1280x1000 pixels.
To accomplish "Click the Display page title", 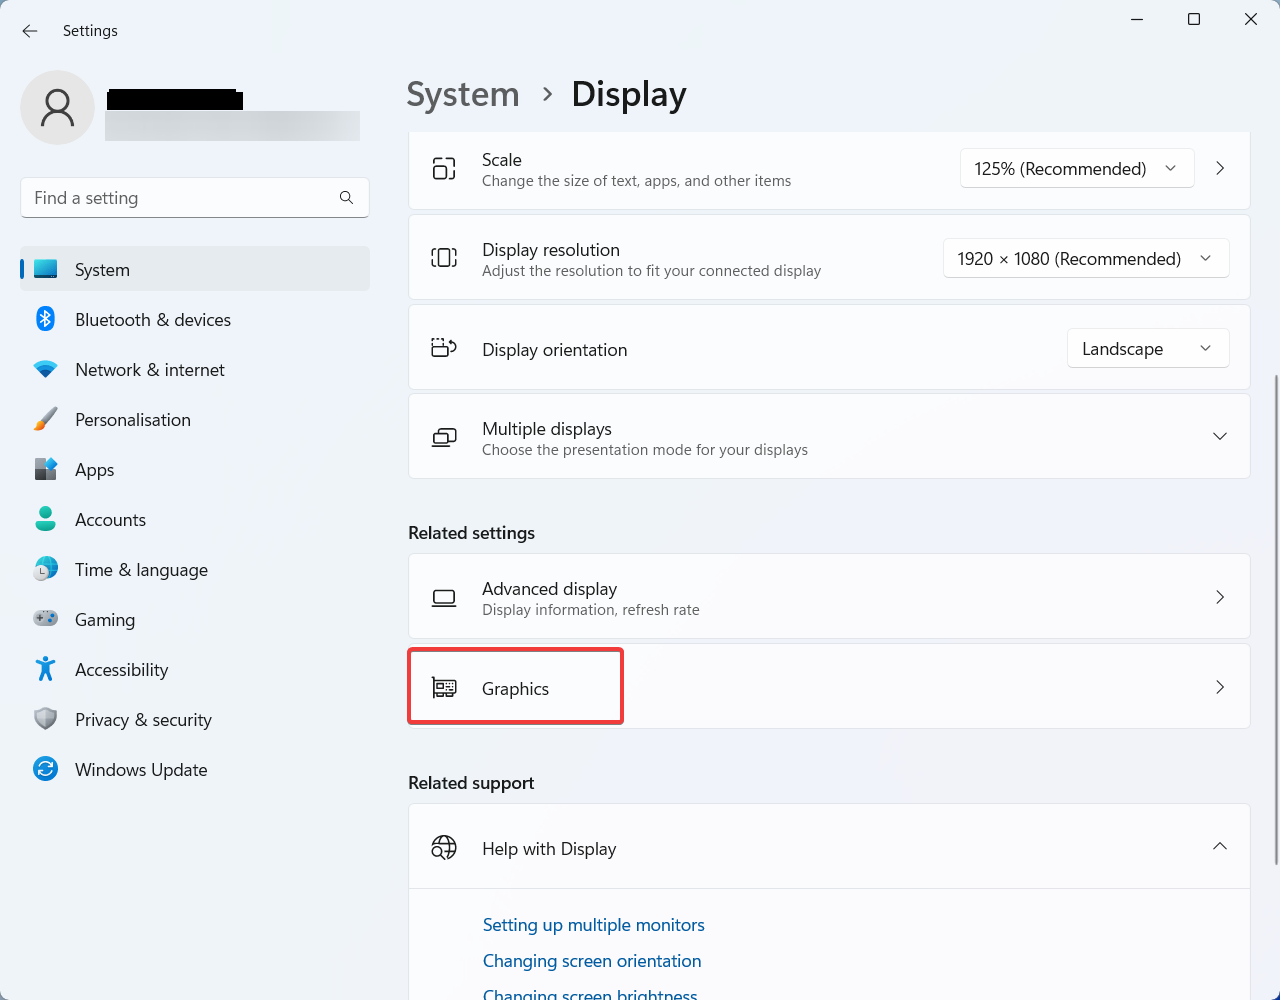I will pos(629,95).
